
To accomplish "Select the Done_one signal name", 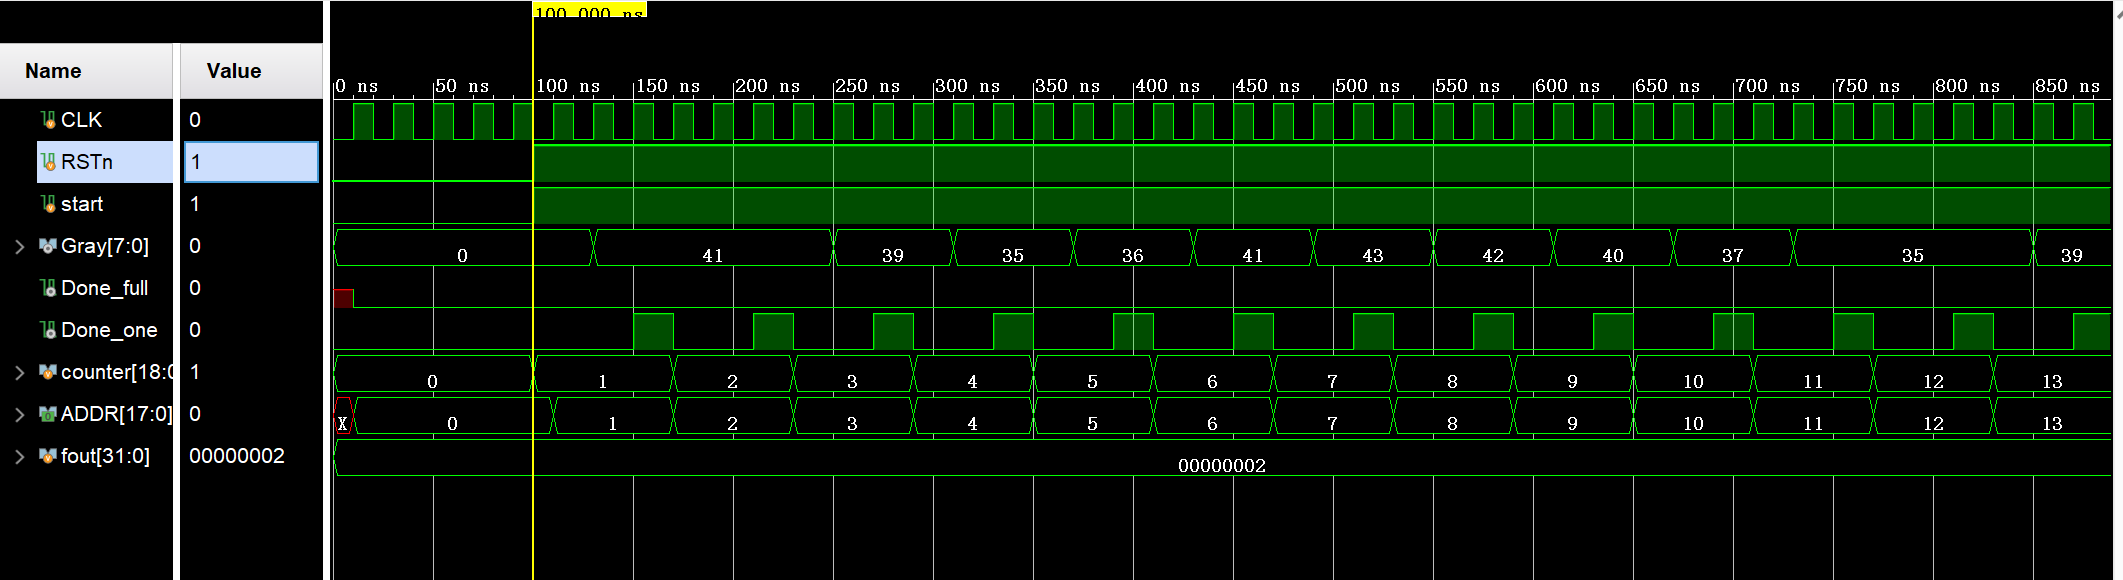I will [x=109, y=330].
